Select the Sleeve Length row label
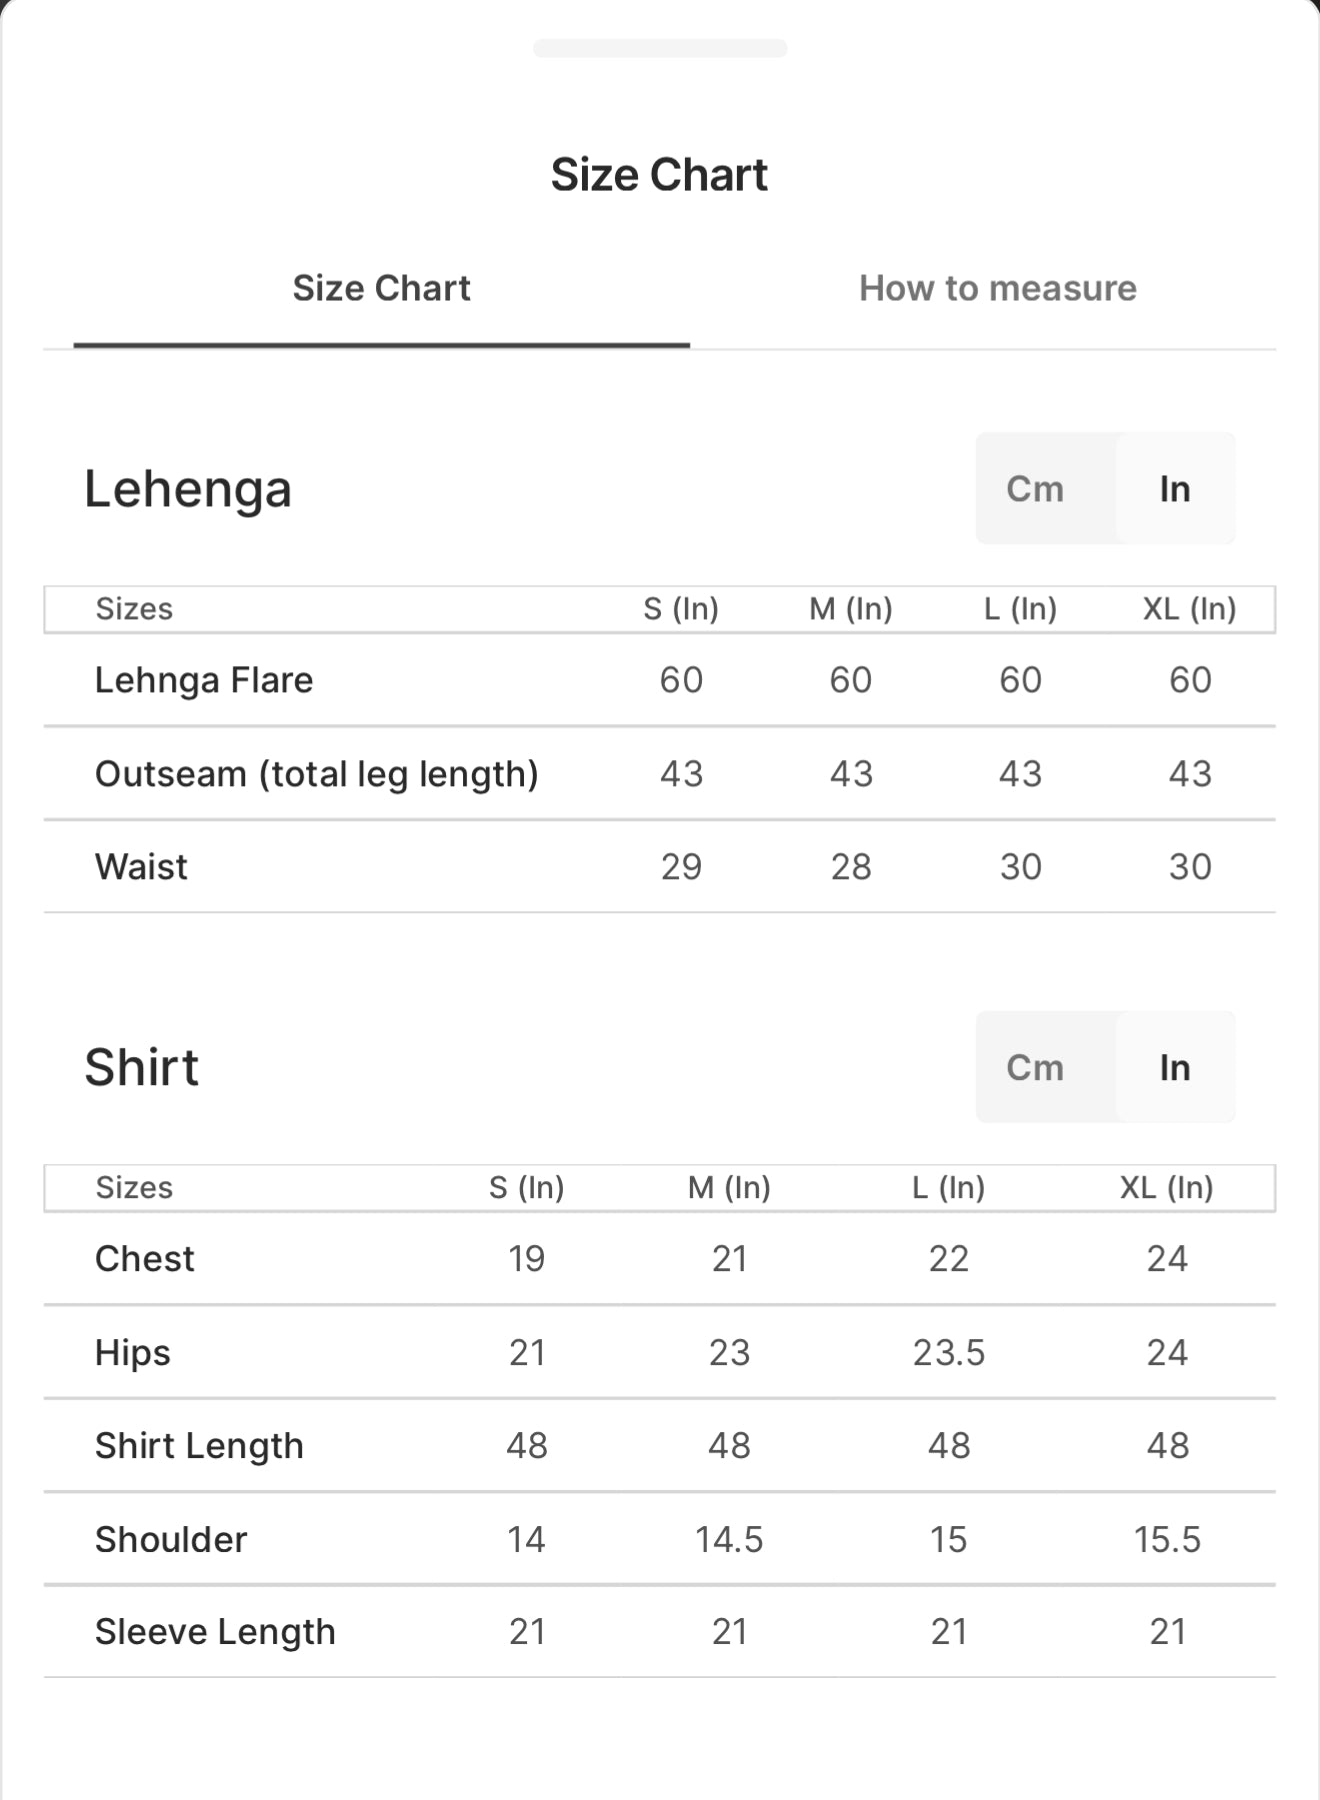The height and width of the screenshot is (1800, 1320). pos(215,1631)
